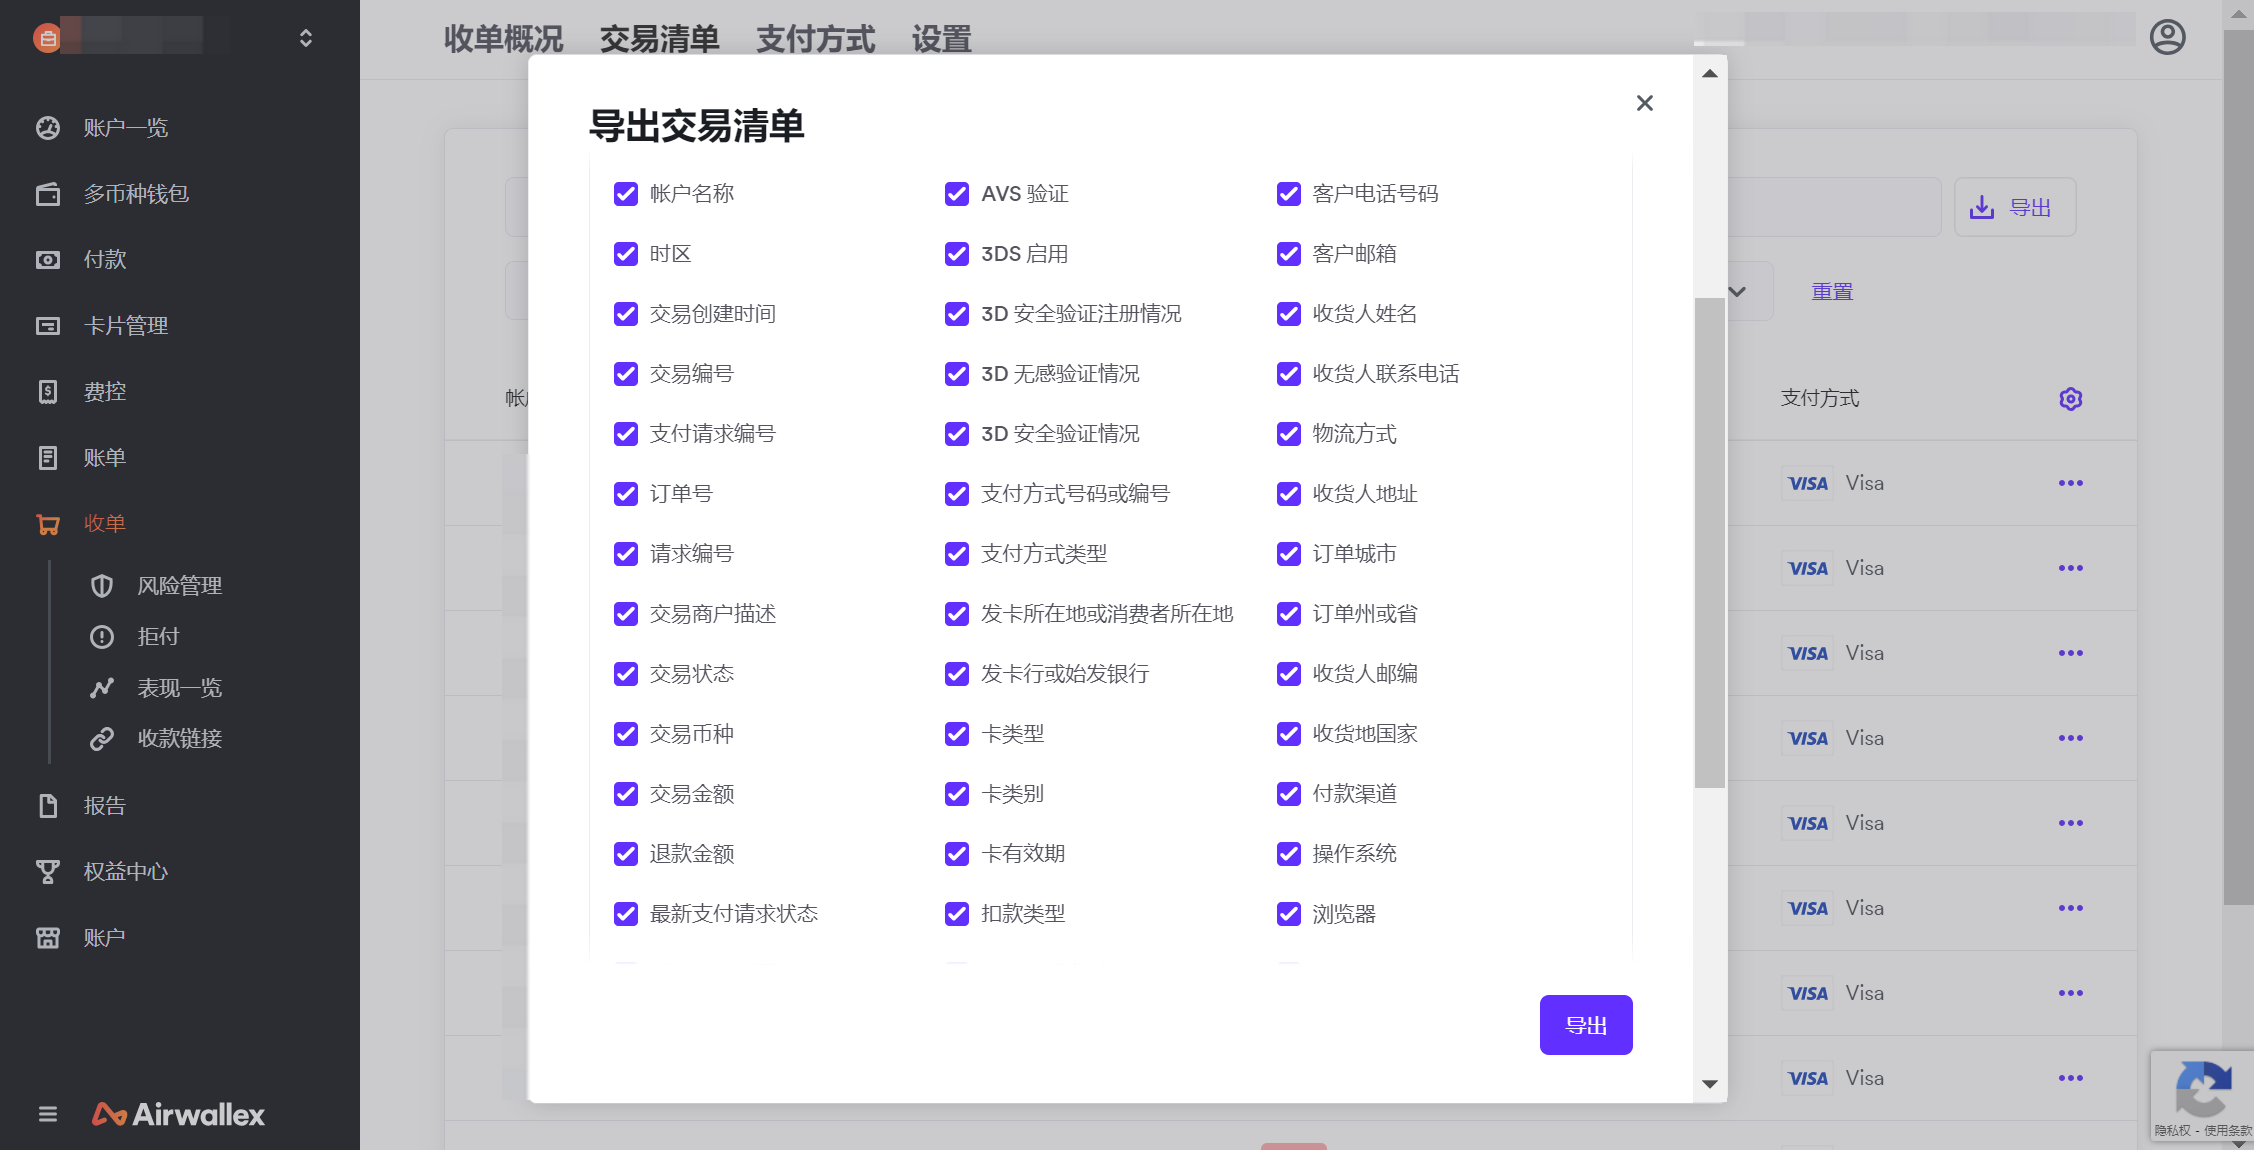Image resolution: width=2254 pixels, height=1150 pixels.
Task: Open three-dot menu on first Visa row
Action: click(x=2070, y=483)
